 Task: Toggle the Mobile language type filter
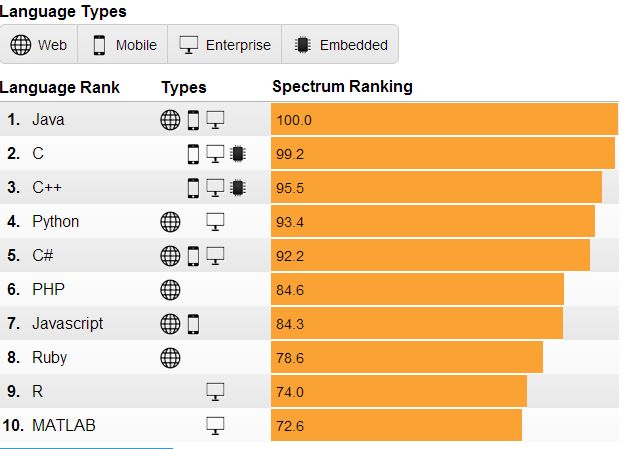point(125,45)
